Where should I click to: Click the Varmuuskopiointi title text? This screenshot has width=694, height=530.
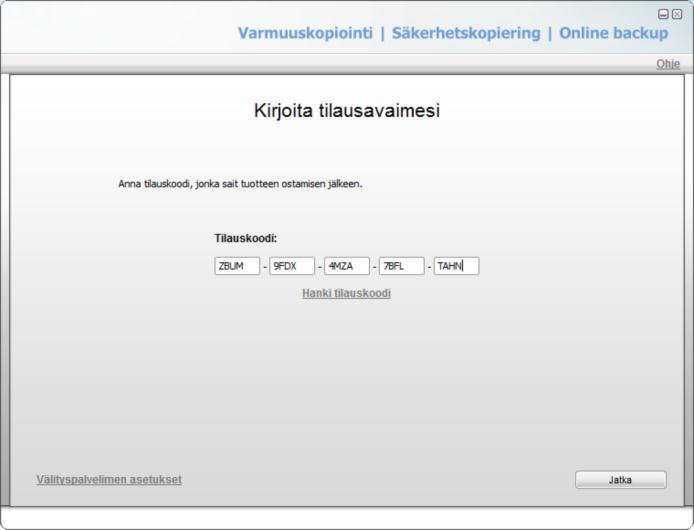305,33
